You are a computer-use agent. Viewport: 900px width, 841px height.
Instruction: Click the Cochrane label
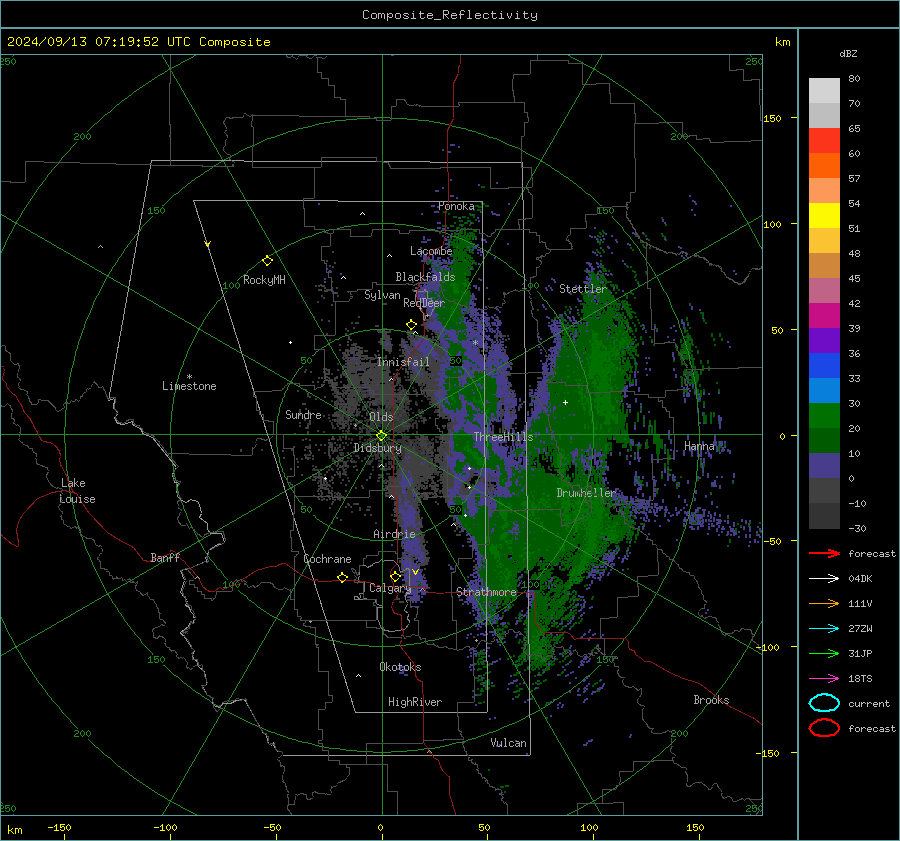327,559
